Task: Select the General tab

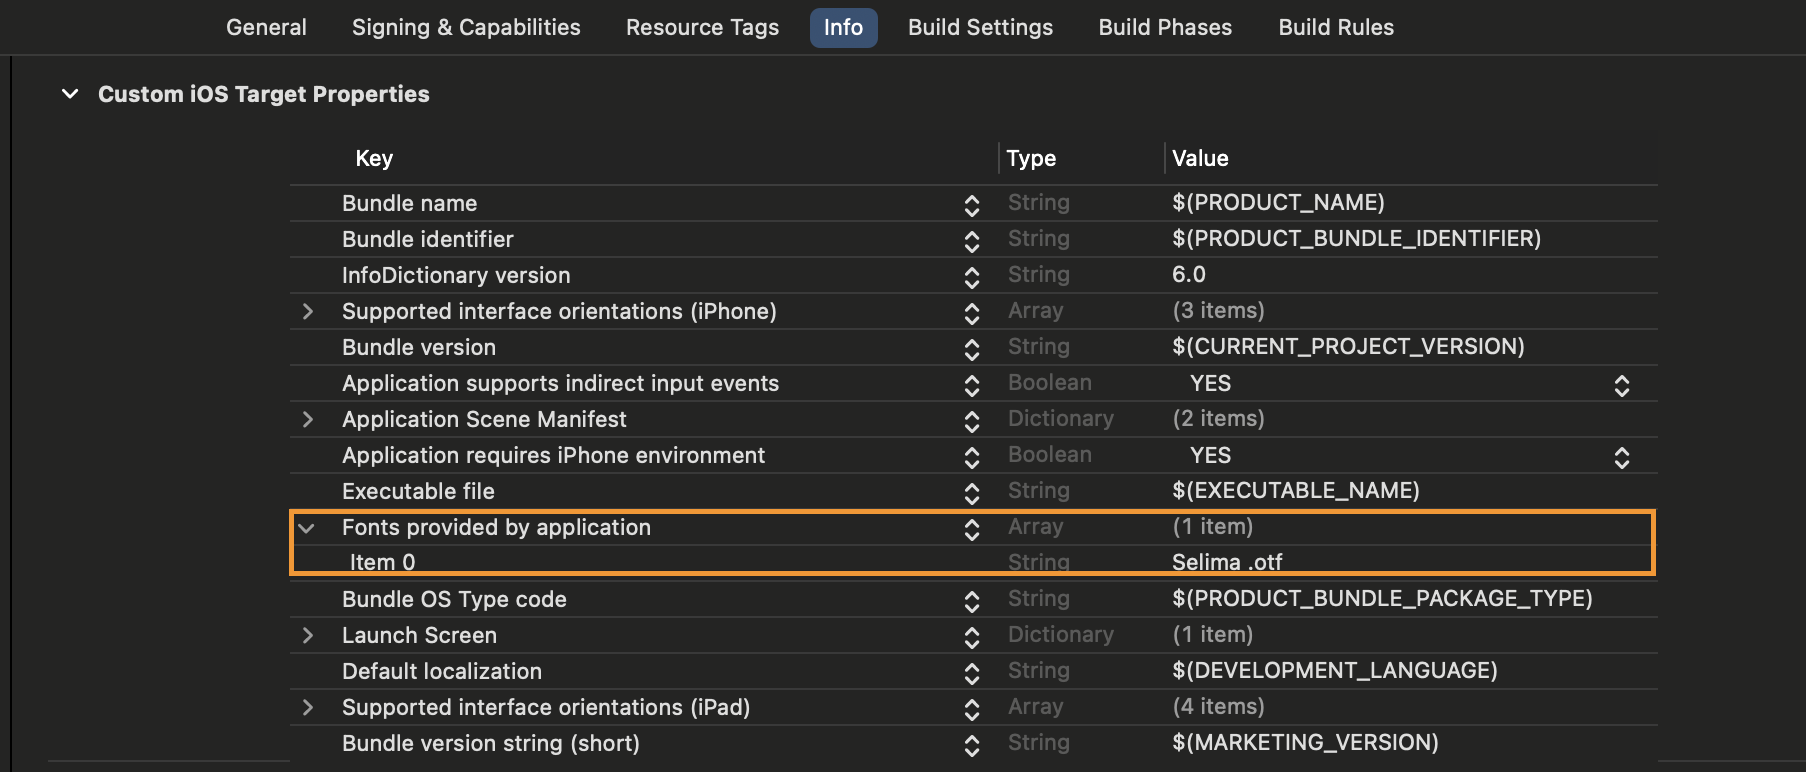Action: (266, 28)
